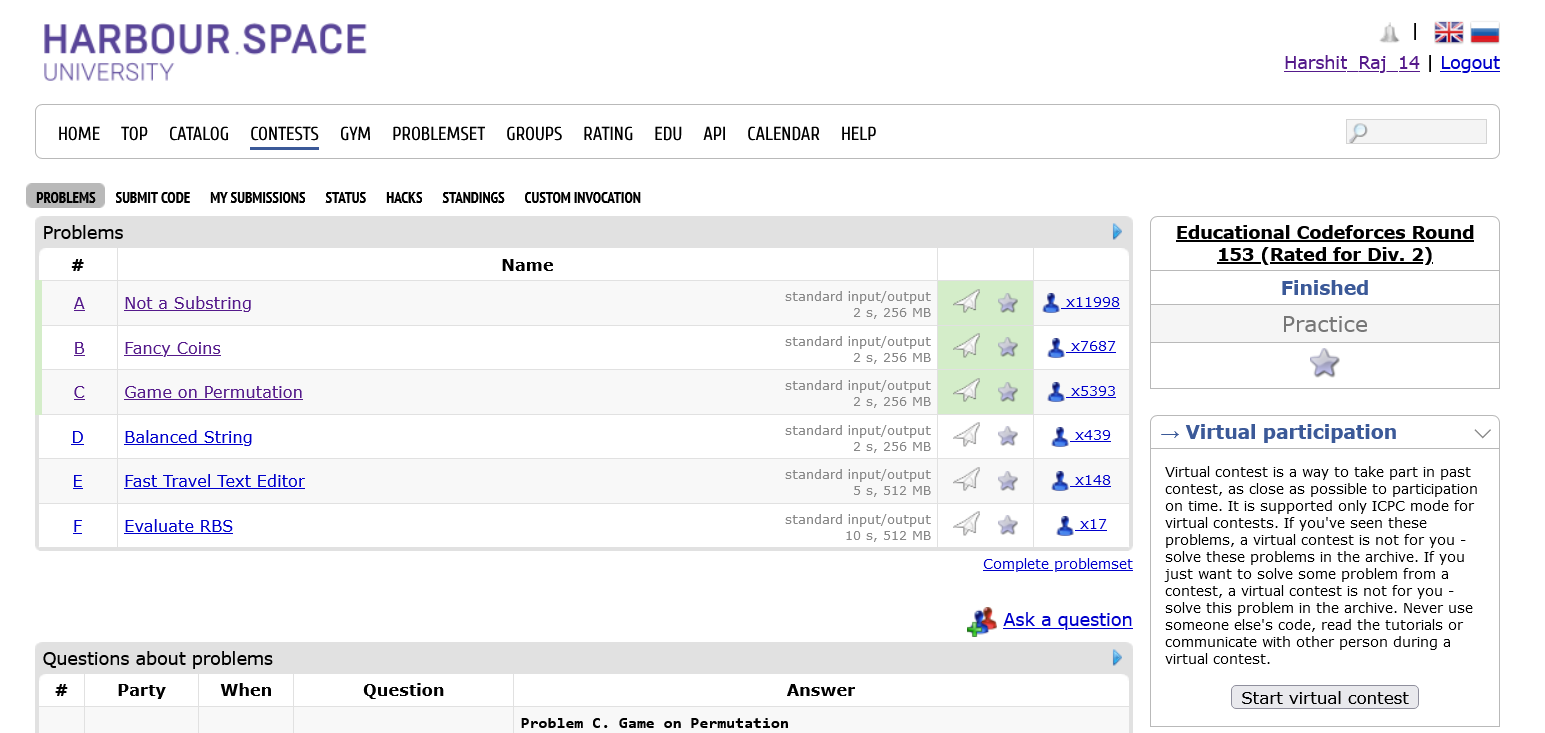Open the HOME menu item

(79, 134)
